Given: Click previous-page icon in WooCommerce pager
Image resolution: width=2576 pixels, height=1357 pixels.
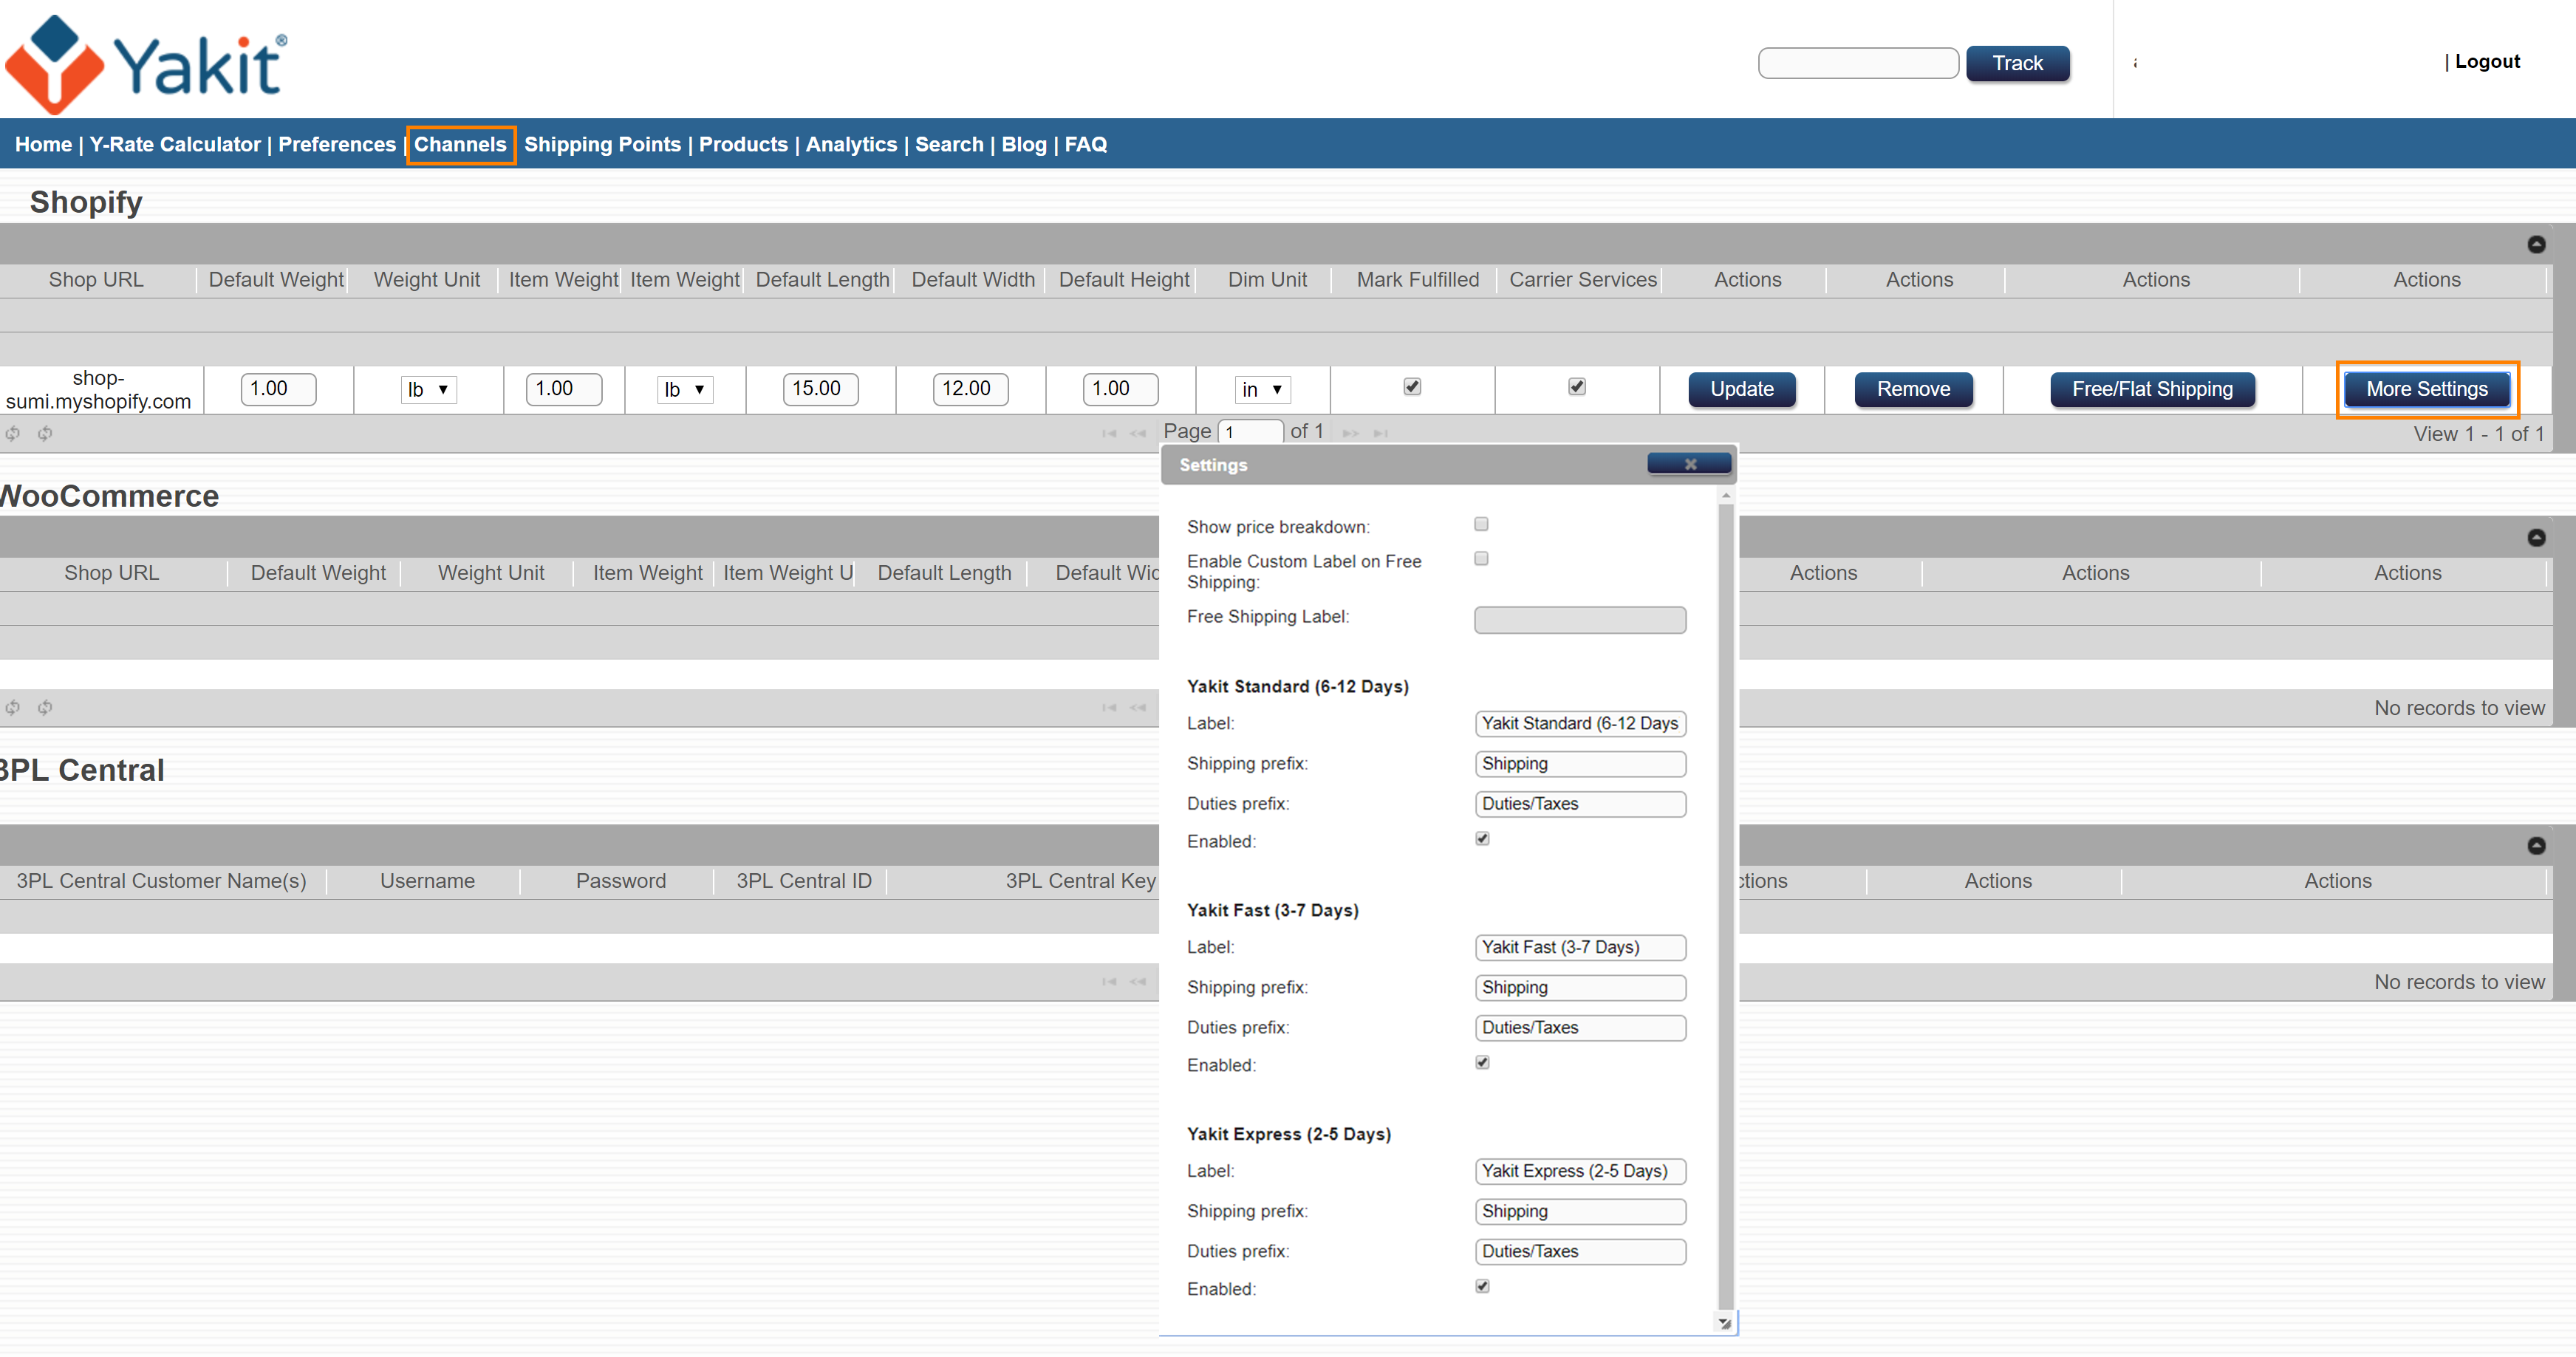Looking at the screenshot, I should (x=1138, y=708).
